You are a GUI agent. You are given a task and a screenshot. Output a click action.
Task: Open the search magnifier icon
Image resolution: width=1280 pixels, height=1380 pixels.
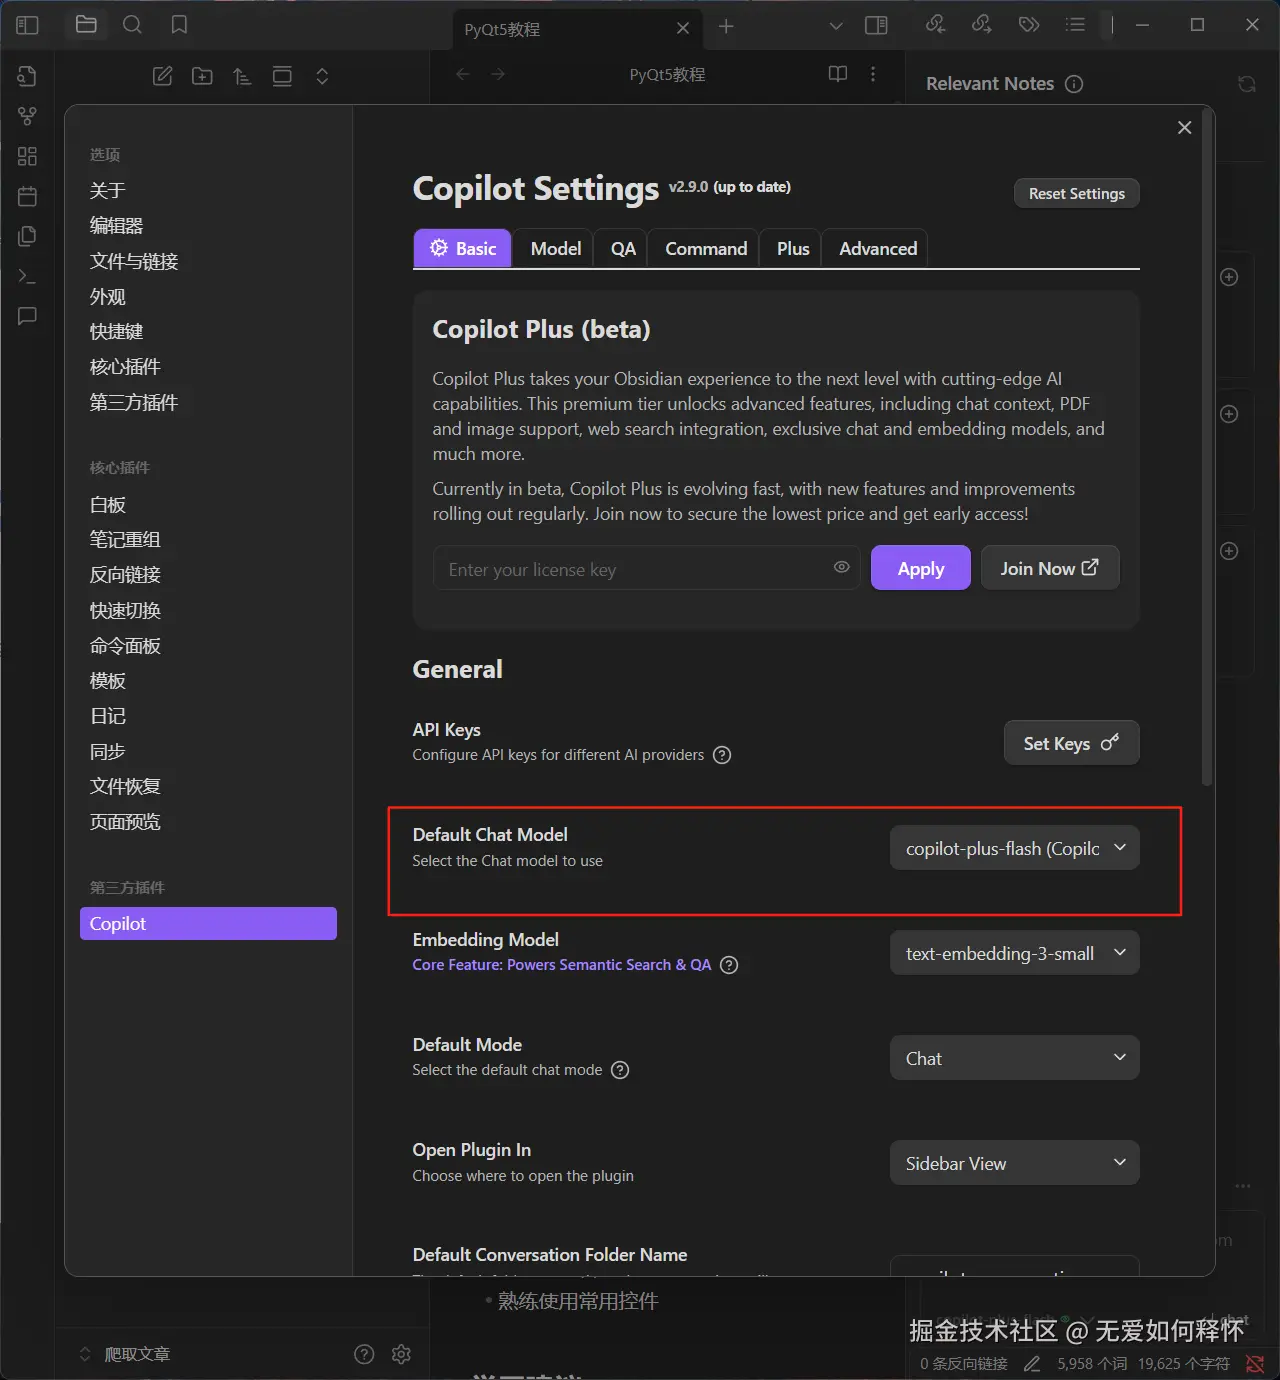[x=132, y=25]
